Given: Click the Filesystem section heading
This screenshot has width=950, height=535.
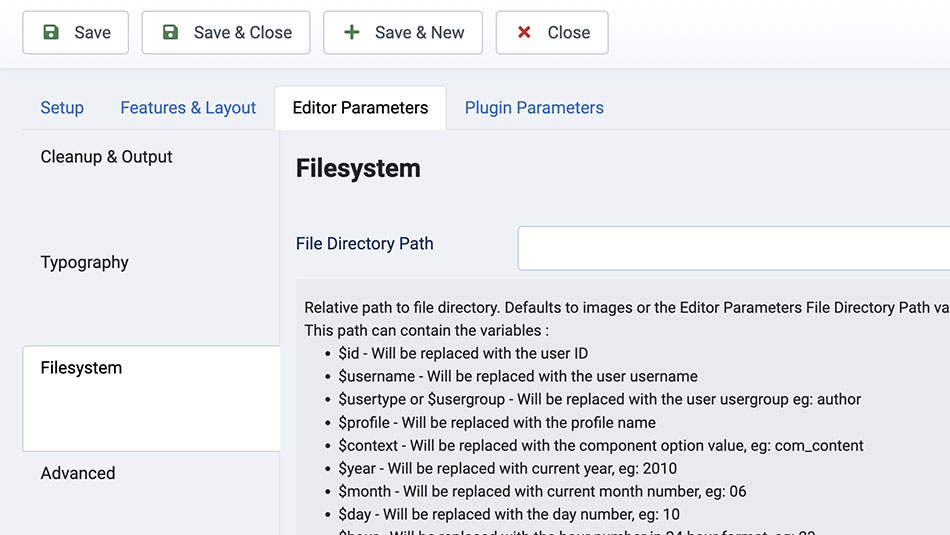Looking at the screenshot, I should pos(358,168).
